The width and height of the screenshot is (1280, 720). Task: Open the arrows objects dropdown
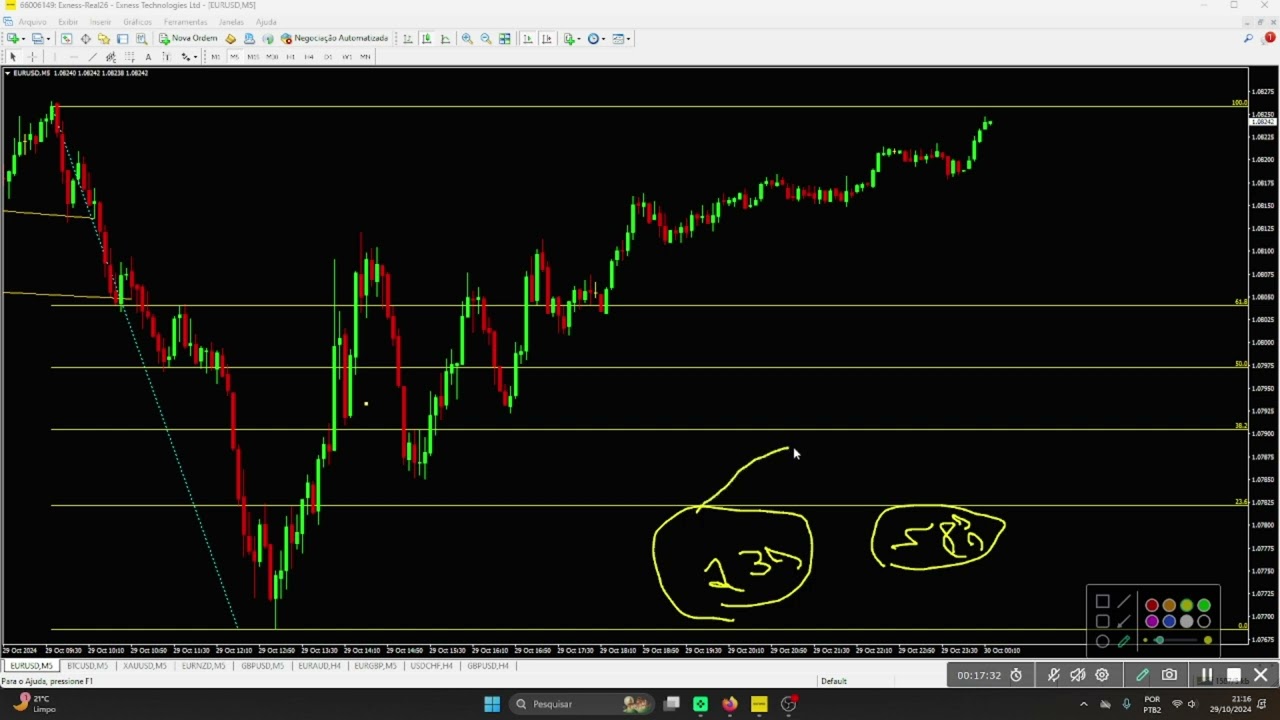coord(195,56)
